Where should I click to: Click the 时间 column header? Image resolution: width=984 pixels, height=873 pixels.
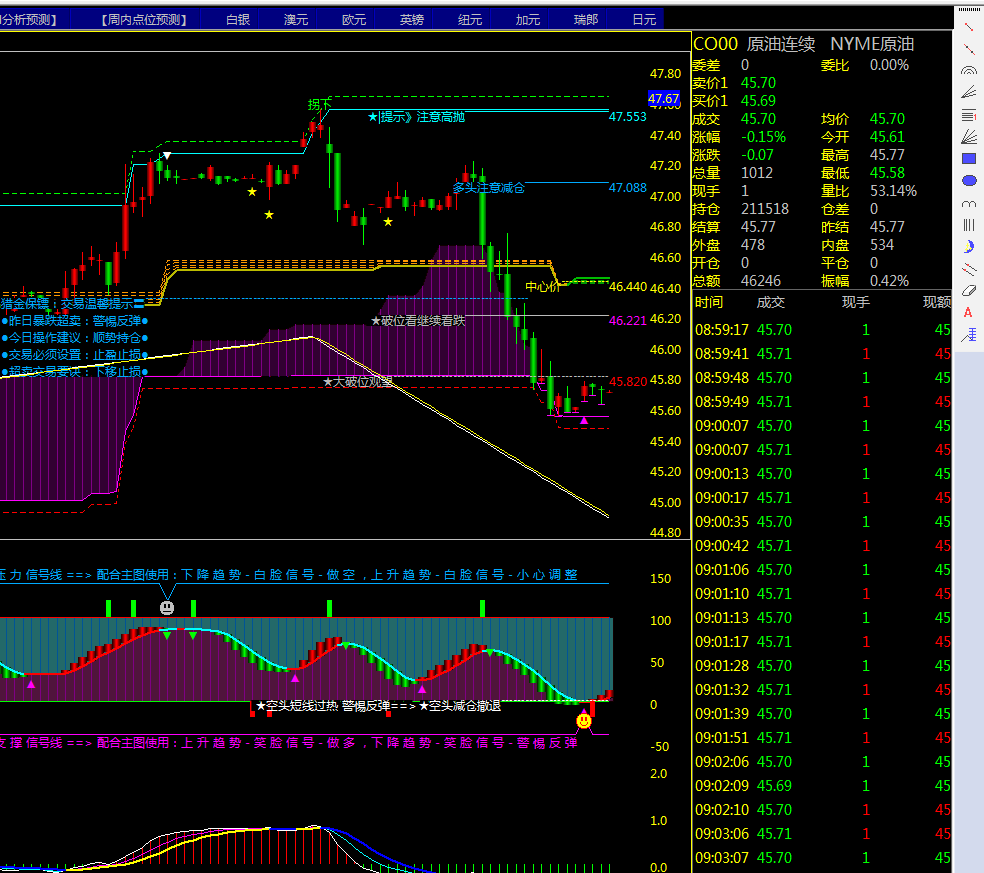[x=709, y=303]
